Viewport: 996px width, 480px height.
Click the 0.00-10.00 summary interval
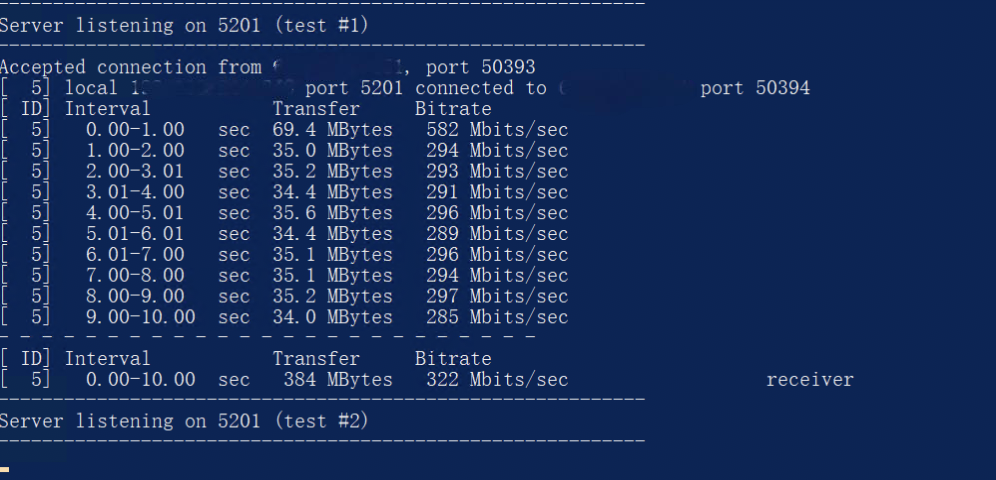[141, 380]
